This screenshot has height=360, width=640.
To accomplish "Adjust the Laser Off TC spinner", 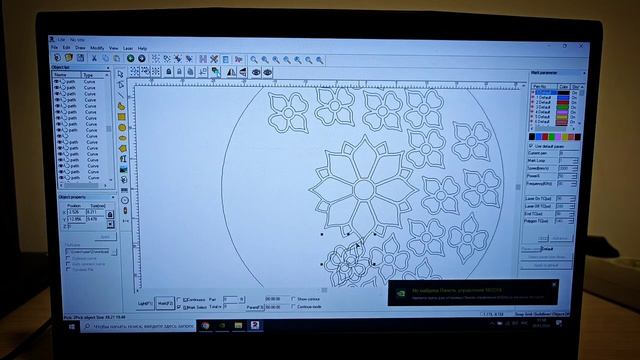I will click(573, 206).
